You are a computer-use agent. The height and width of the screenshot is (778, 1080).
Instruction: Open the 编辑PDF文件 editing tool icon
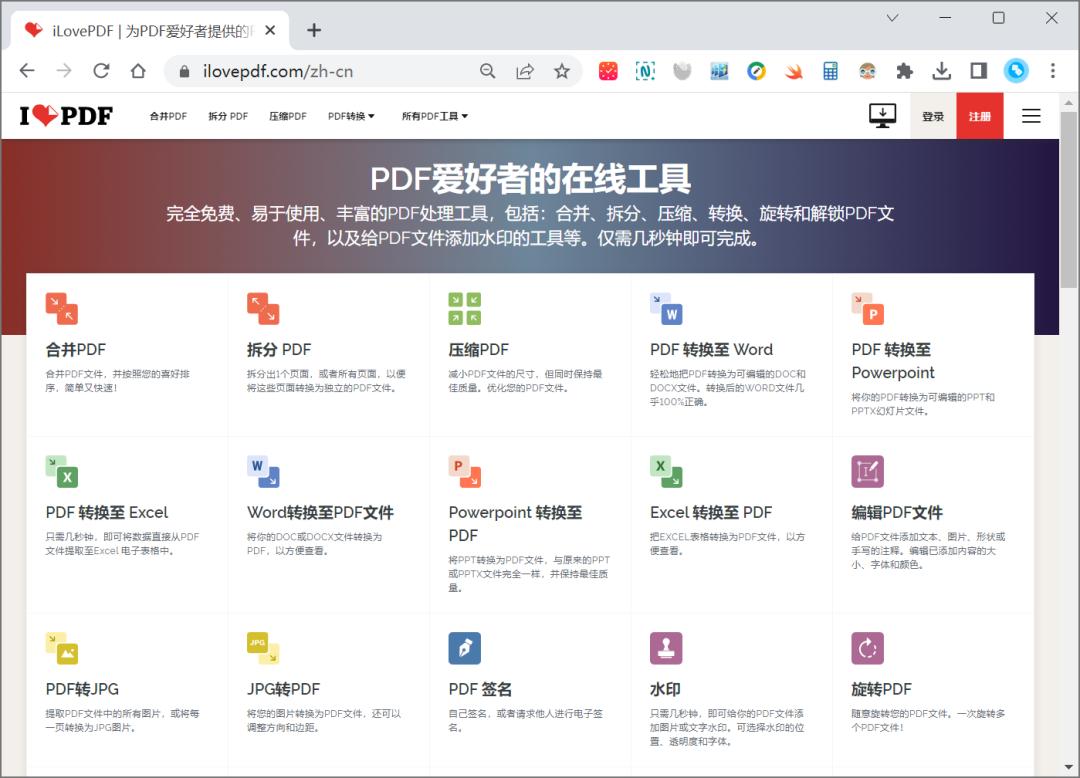coord(867,470)
